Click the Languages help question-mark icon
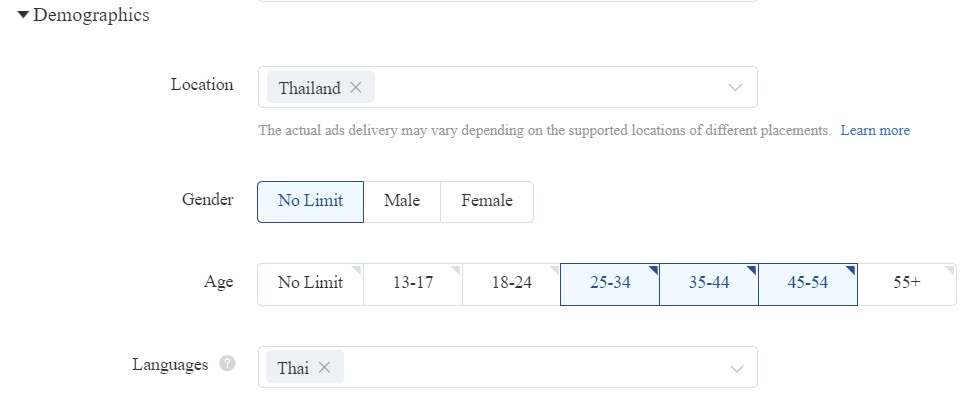 (227, 364)
